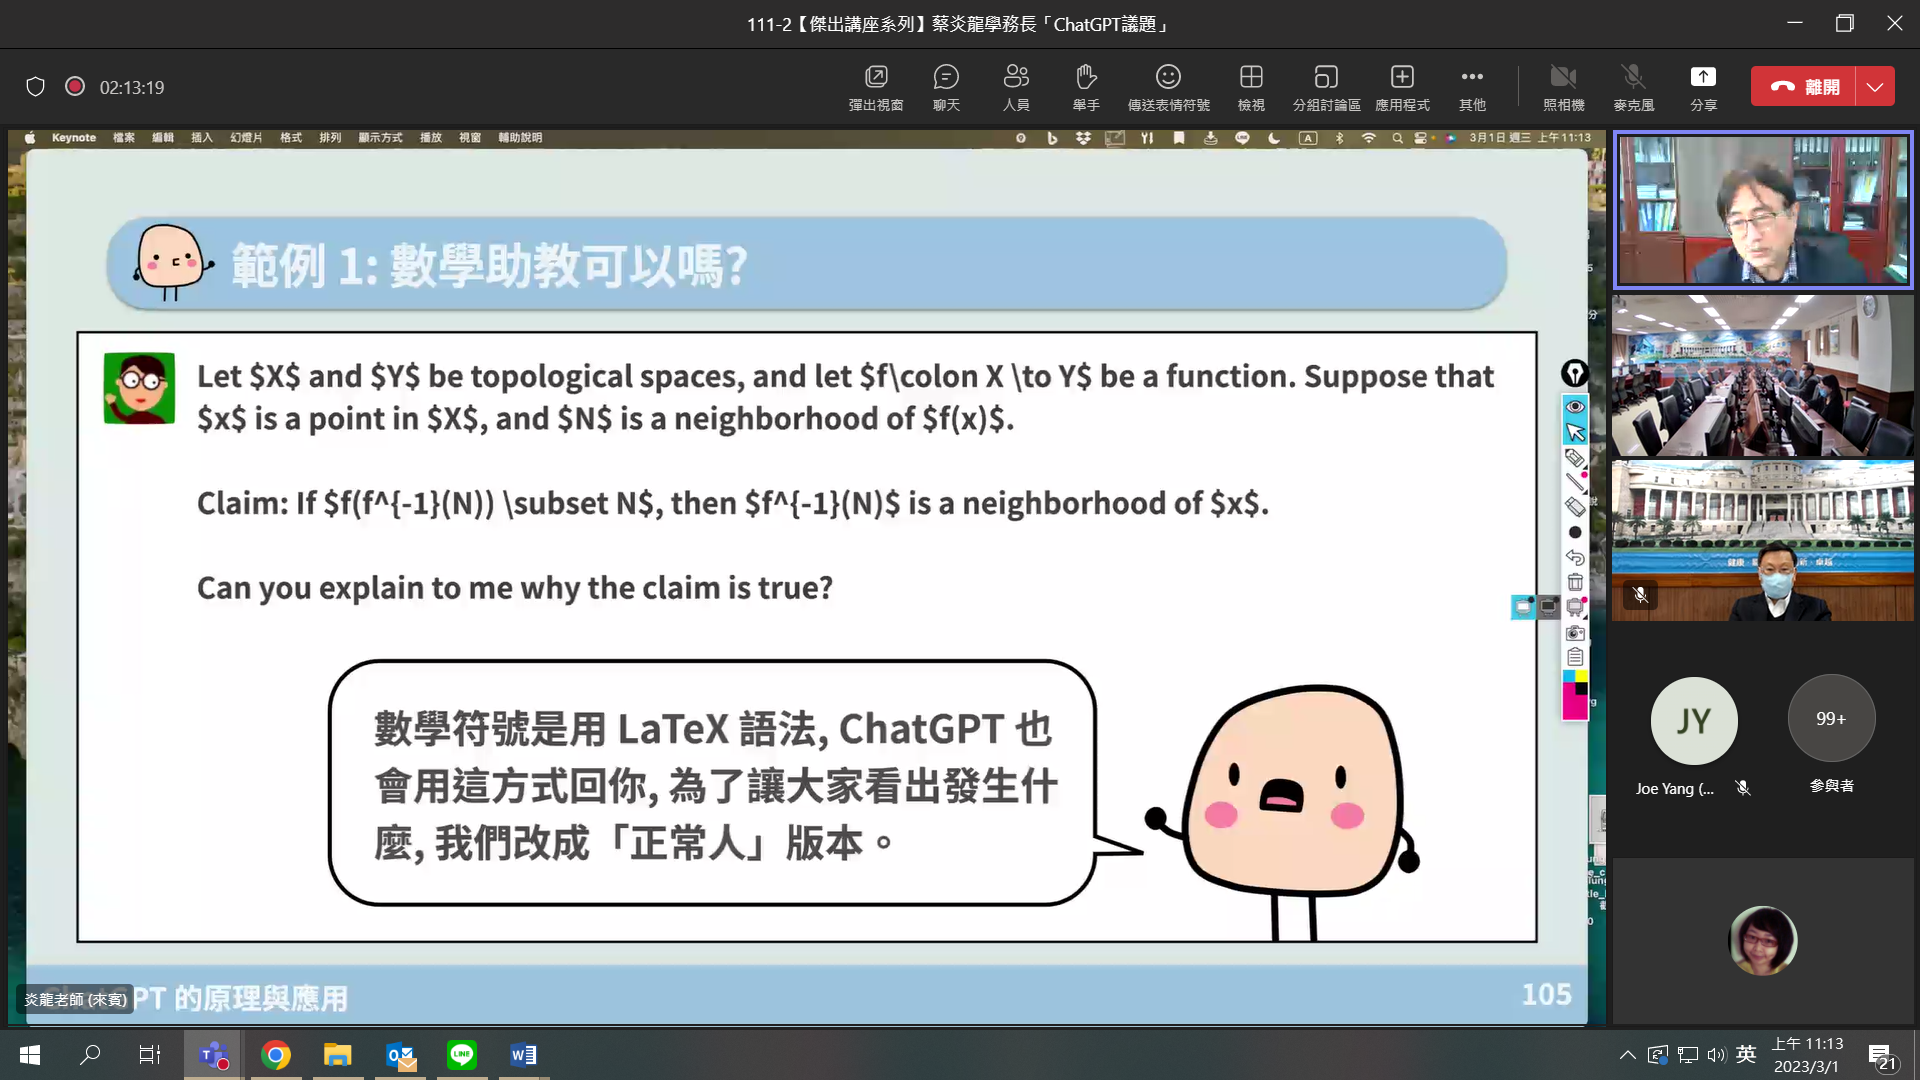Screen dimensions: 1920x1080
Task: Click the Wi-Fi icon in Mac menu bar
Action: pyautogui.click(x=1368, y=138)
